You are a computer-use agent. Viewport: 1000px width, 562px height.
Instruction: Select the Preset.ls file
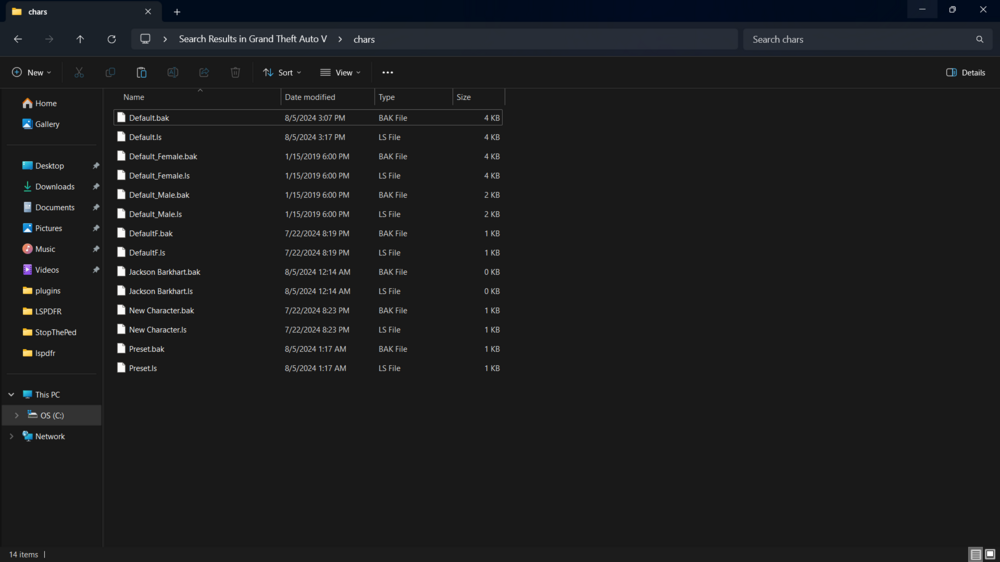(308, 368)
